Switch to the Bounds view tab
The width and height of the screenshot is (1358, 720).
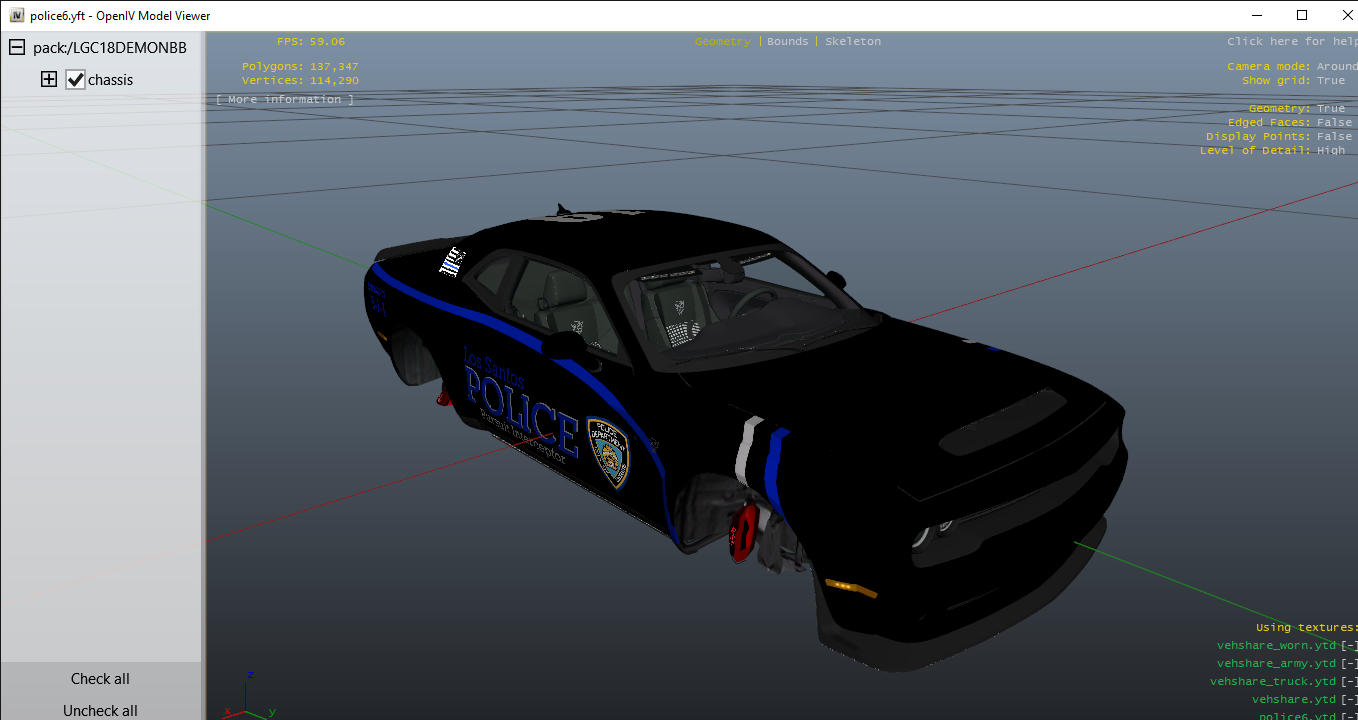click(787, 42)
